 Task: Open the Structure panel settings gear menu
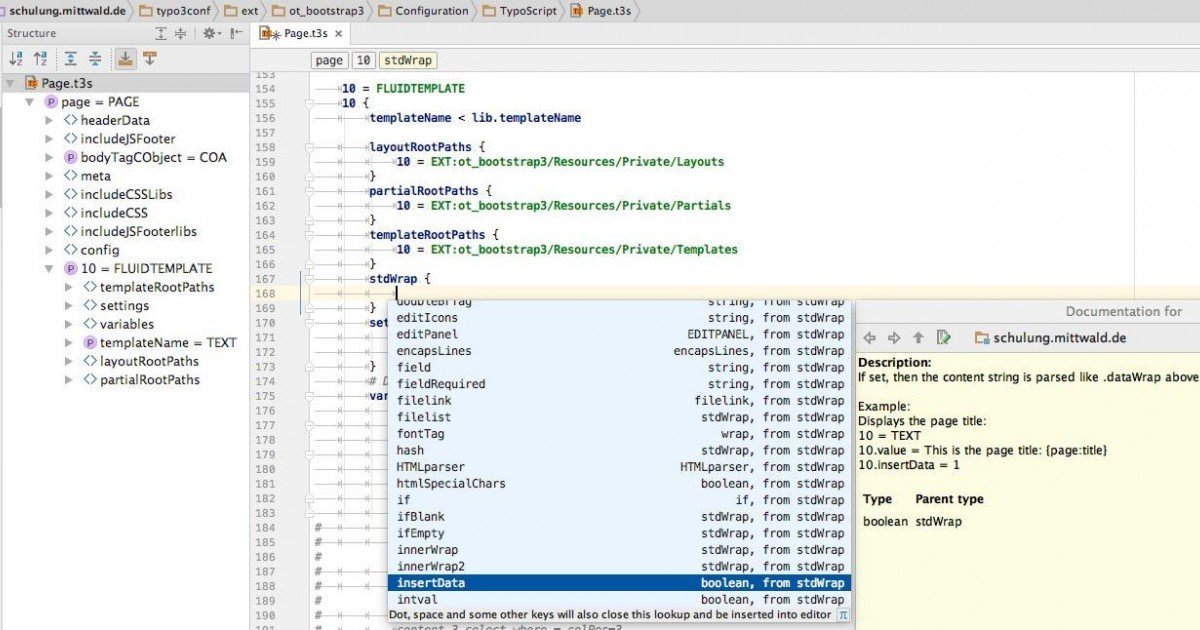click(209, 33)
